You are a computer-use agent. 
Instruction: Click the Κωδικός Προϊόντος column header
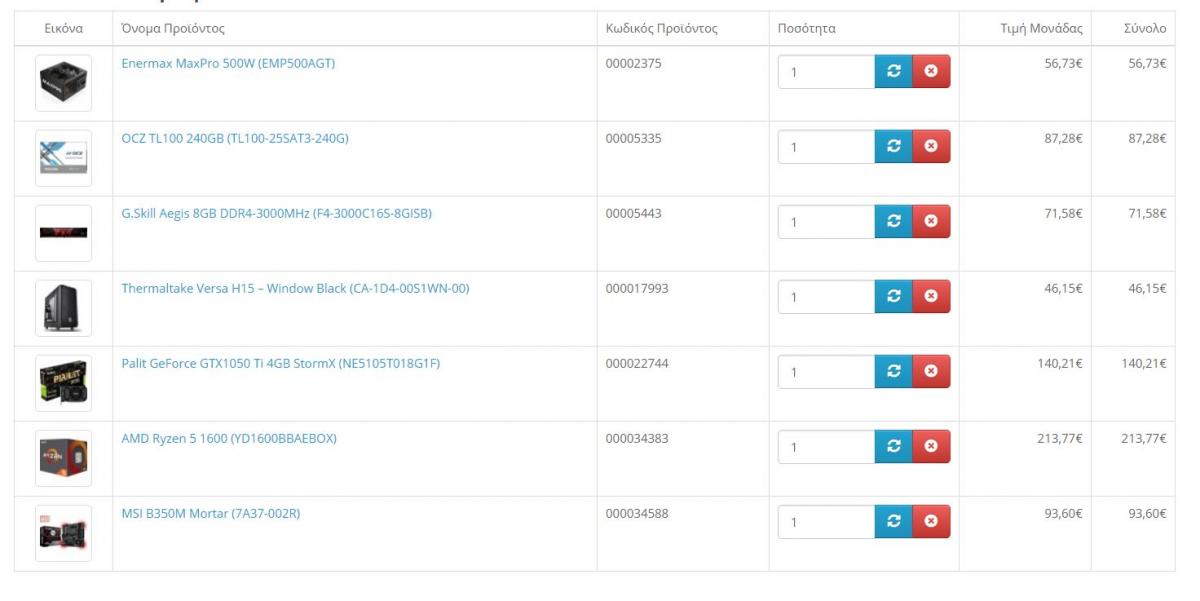(x=662, y=28)
